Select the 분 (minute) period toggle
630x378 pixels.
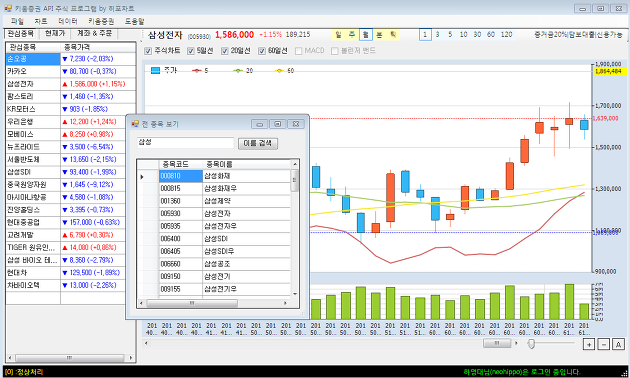point(379,35)
